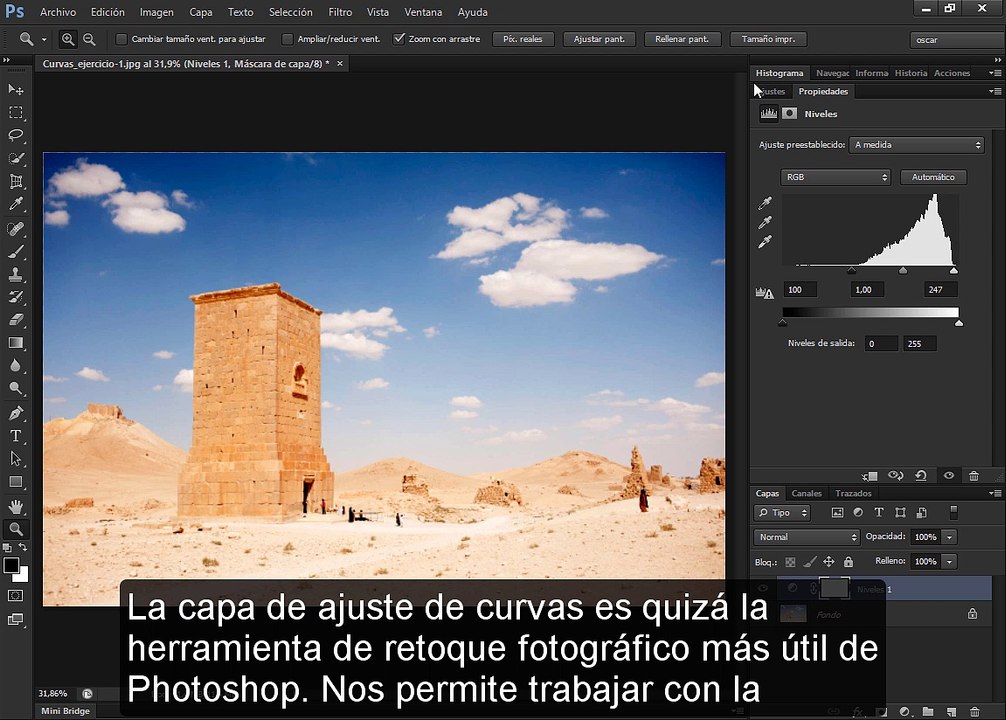Pick the white point eyedropper in Niveles
1006x720 pixels.
pos(765,242)
